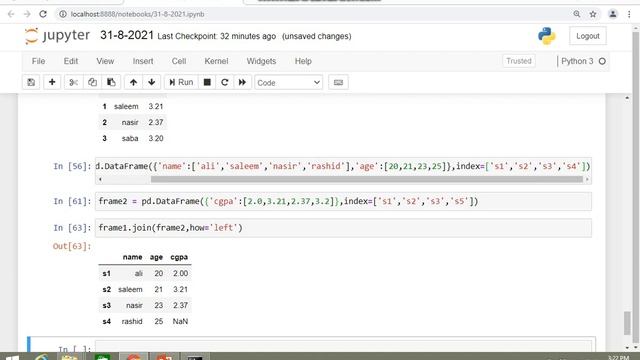The image size is (640, 360).
Task: Click code cell defining frame2
Action: tap(343, 201)
